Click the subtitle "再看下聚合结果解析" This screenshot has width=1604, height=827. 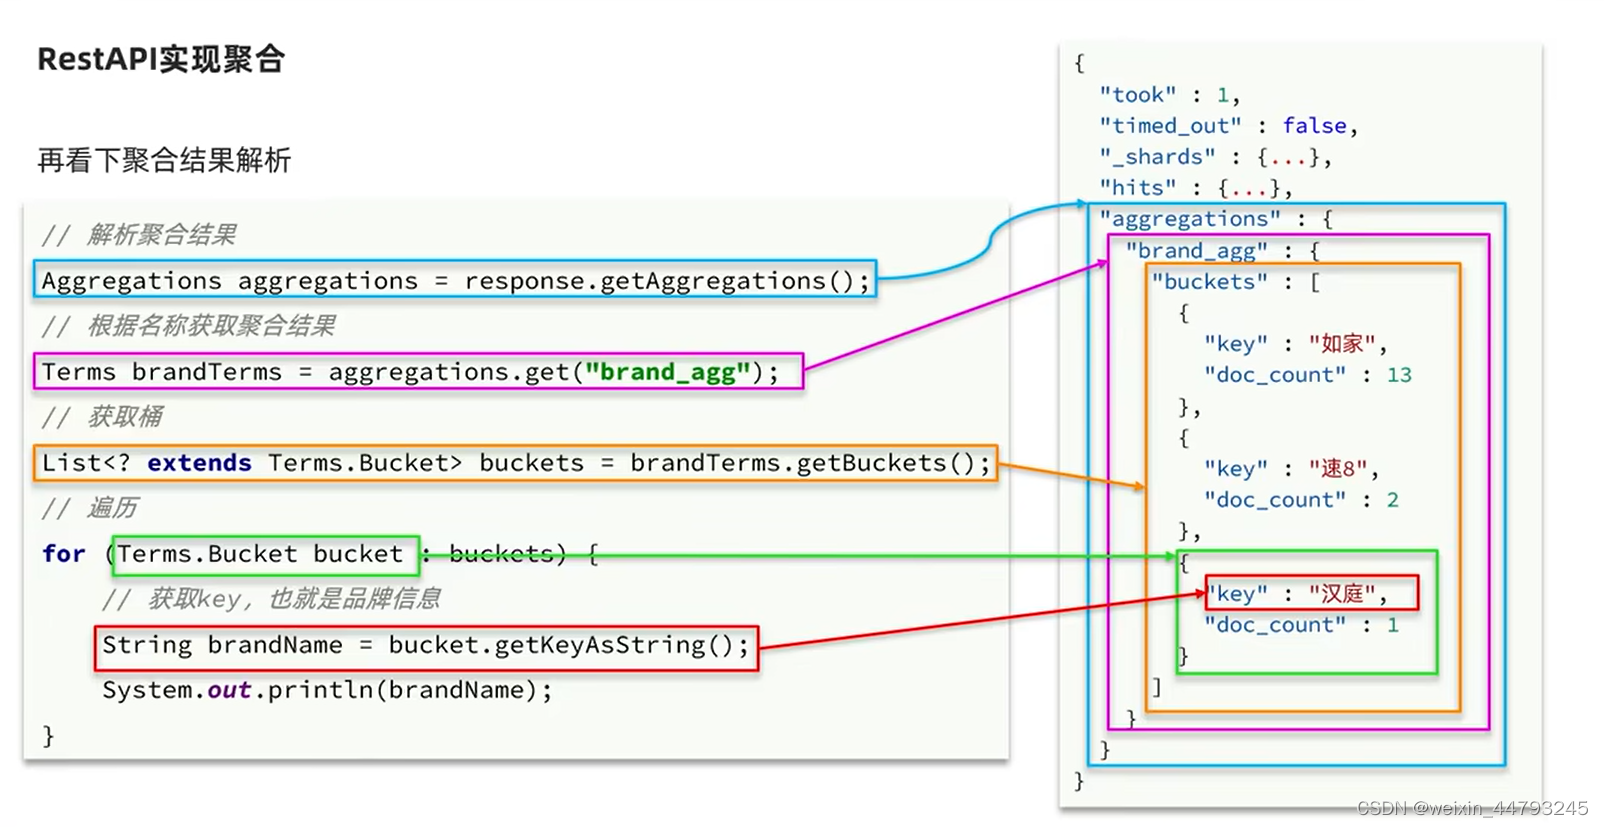tap(164, 160)
